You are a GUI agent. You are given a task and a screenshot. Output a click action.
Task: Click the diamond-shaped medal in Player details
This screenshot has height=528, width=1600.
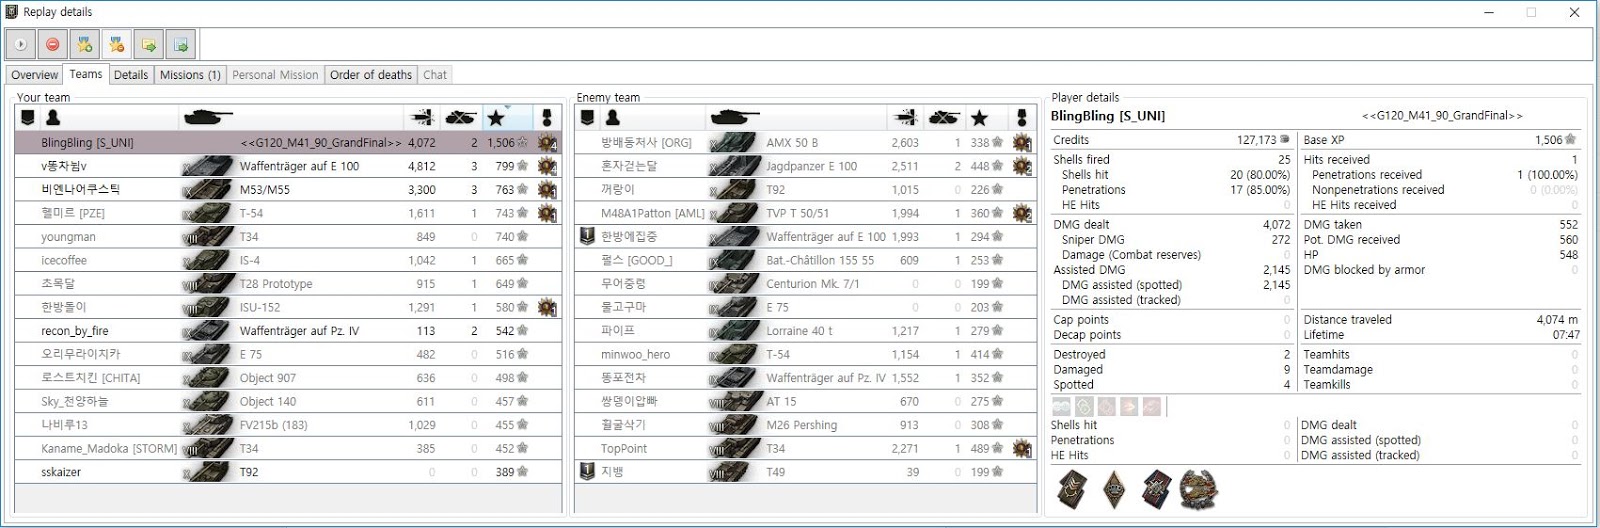click(1114, 490)
